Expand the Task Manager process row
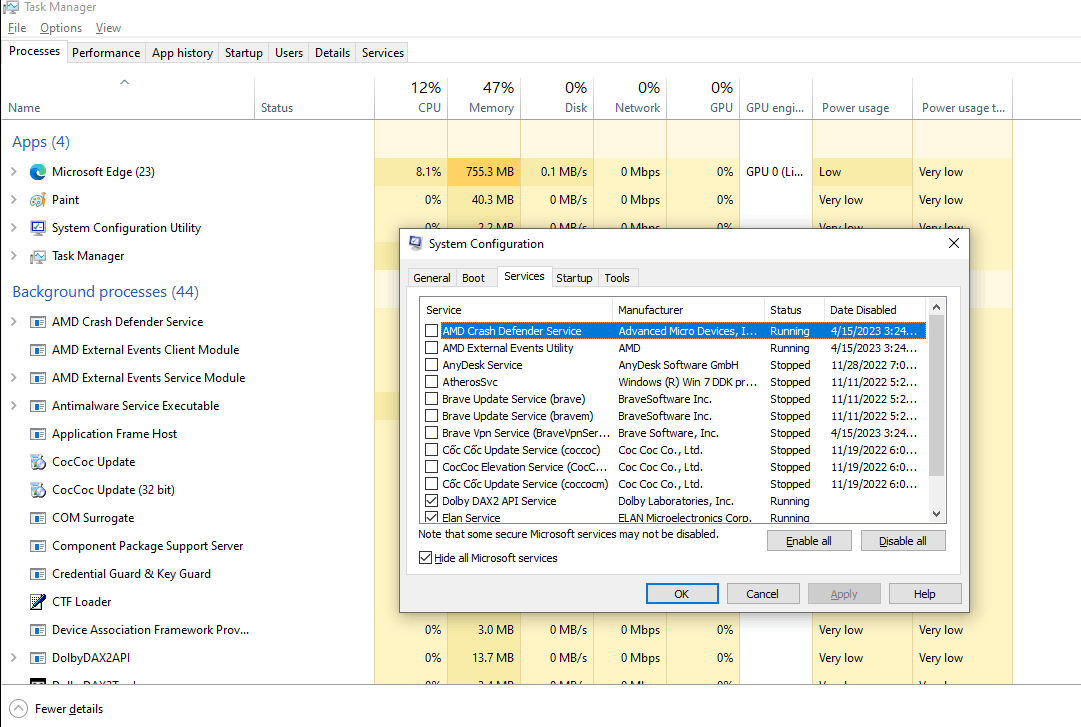 click(14, 256)
